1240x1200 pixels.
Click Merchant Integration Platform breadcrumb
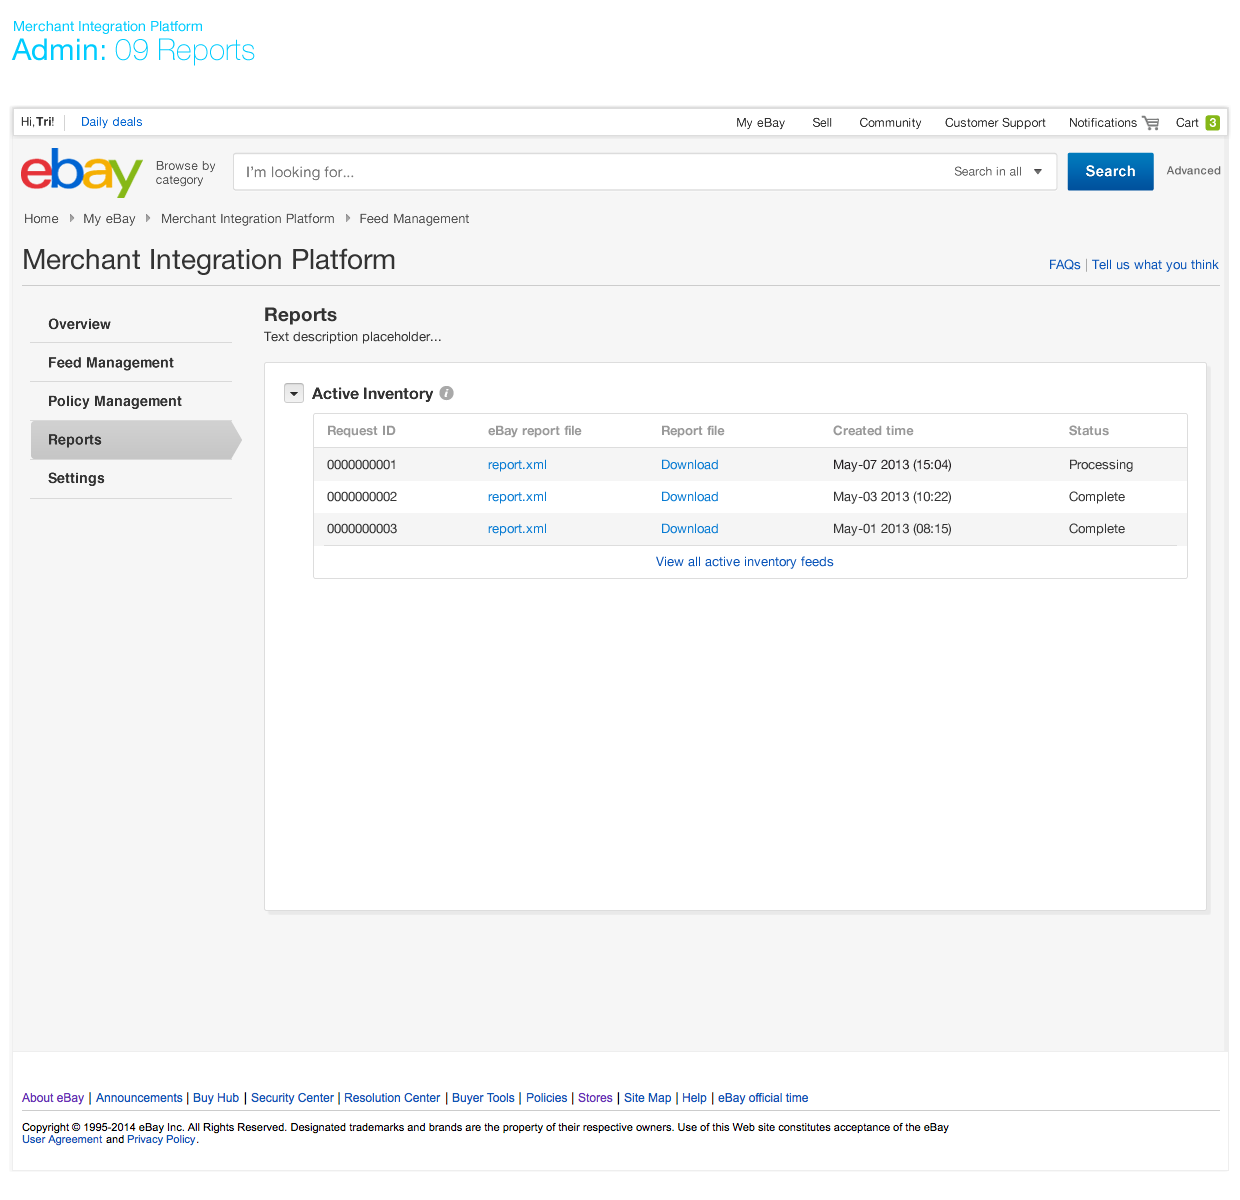pos(248,219)
